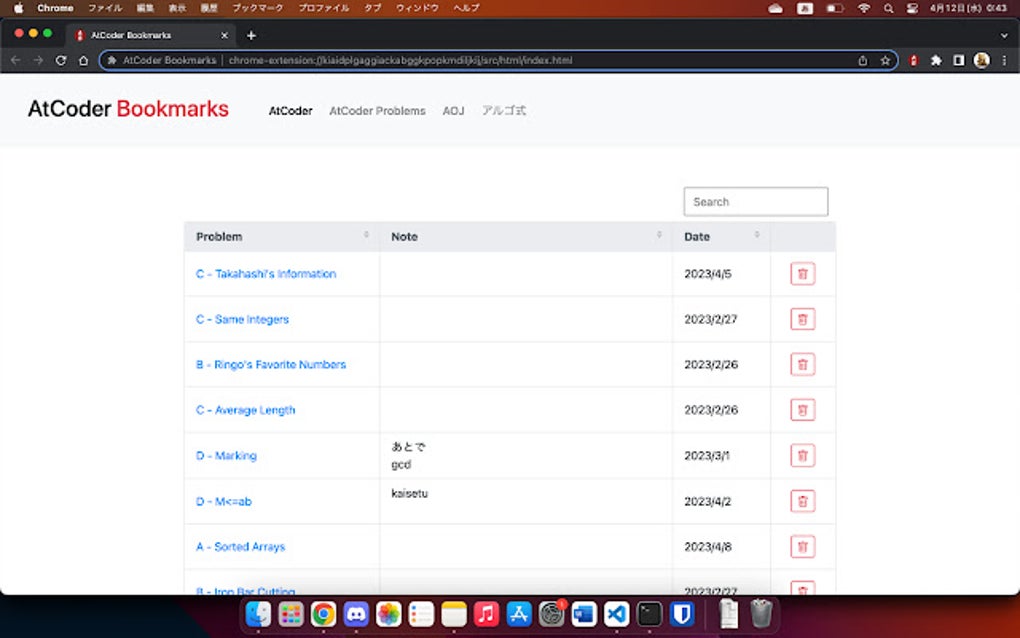This screenshot has width=1020, height=638.
Task: Reload the page with the refresh icon
Action: [61, 60]
